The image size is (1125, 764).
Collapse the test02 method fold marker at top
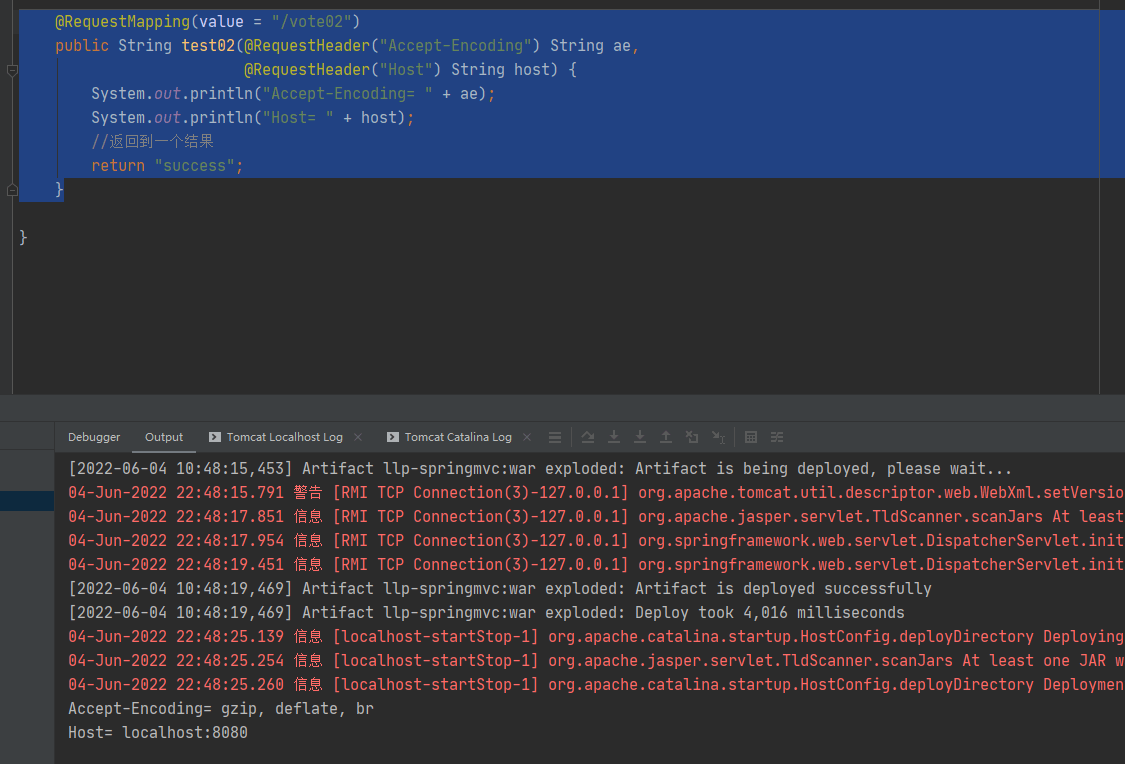pyautogui.click(x=12, y=70)
